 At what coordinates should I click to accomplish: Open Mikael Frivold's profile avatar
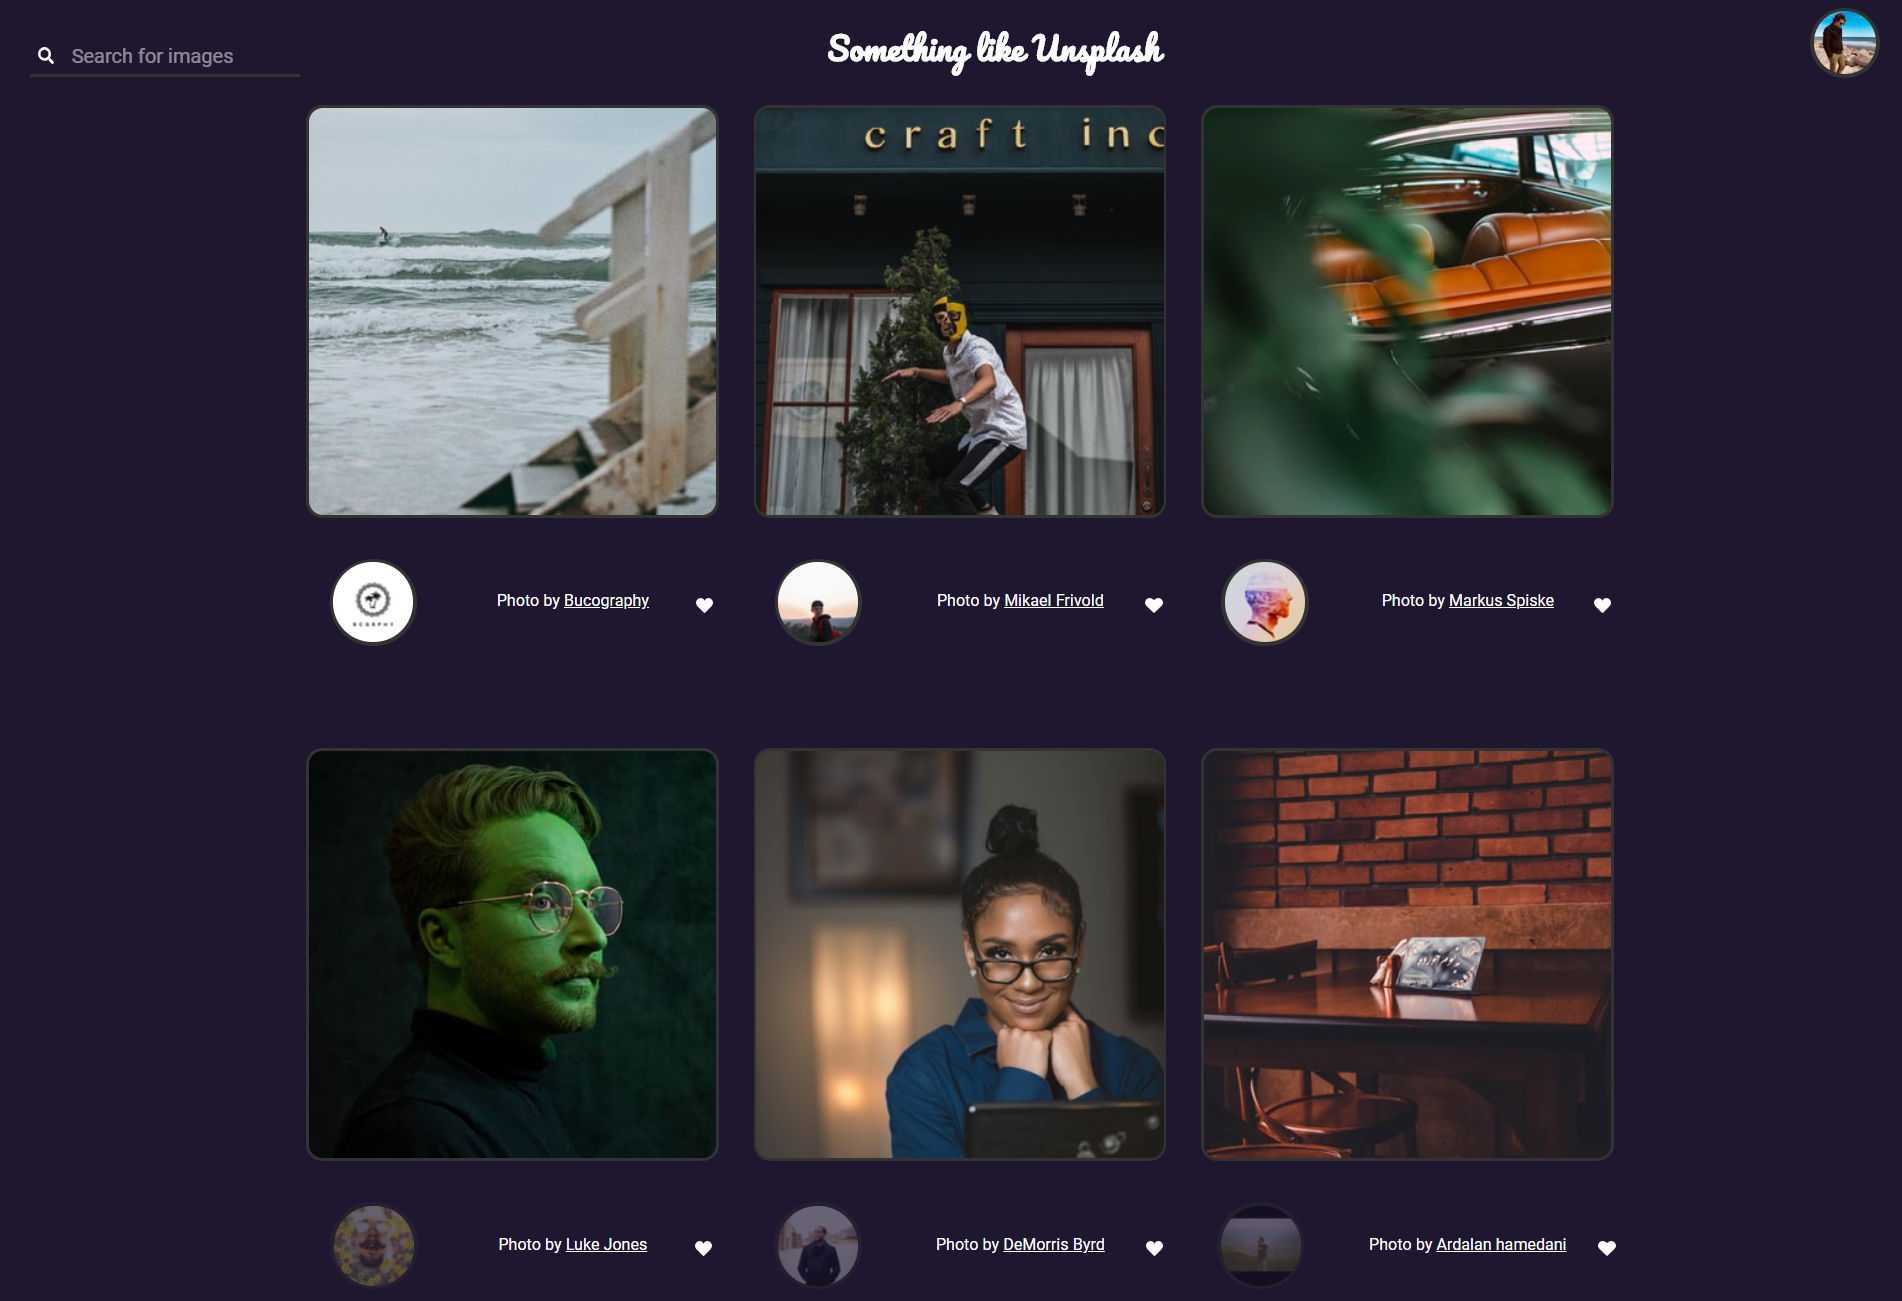tap(818, 602)
